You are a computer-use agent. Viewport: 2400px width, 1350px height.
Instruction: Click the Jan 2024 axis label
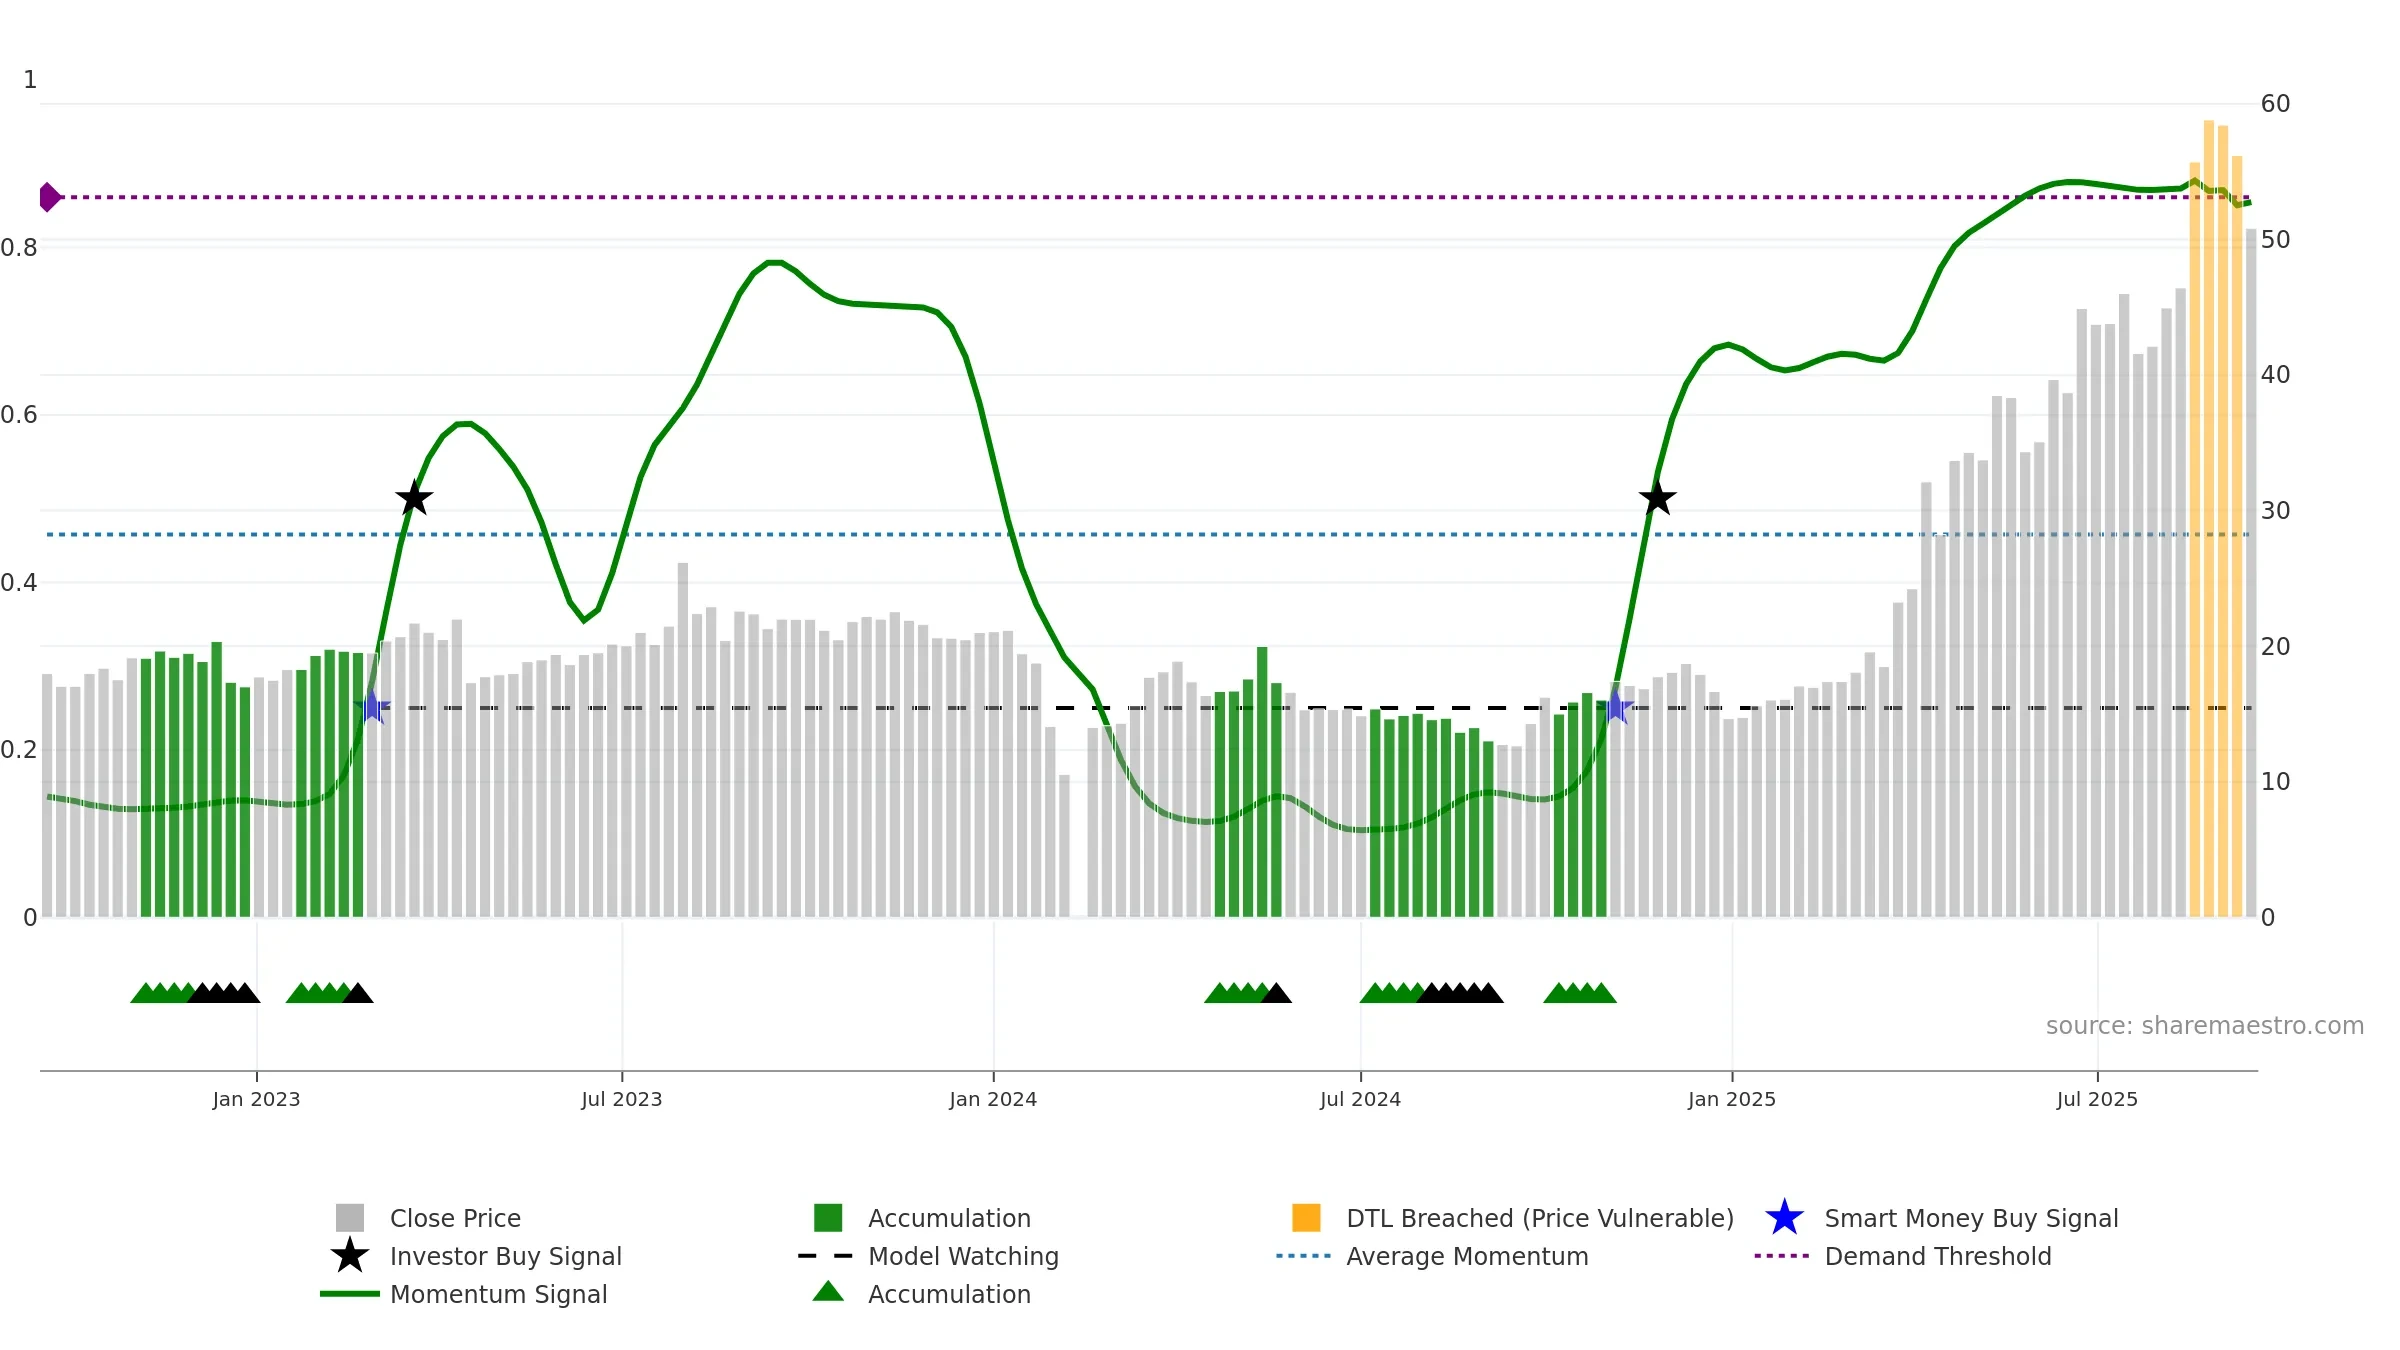click(993, 1099)
